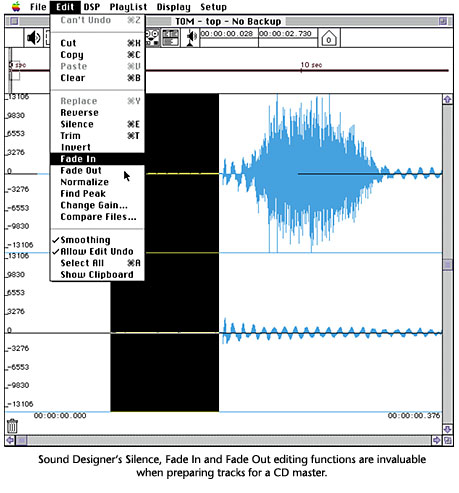Image resolution: width=459 pixels, height=493 pixels.
Task: Select Silence in the Edit menu
Action: coord(97,124)
